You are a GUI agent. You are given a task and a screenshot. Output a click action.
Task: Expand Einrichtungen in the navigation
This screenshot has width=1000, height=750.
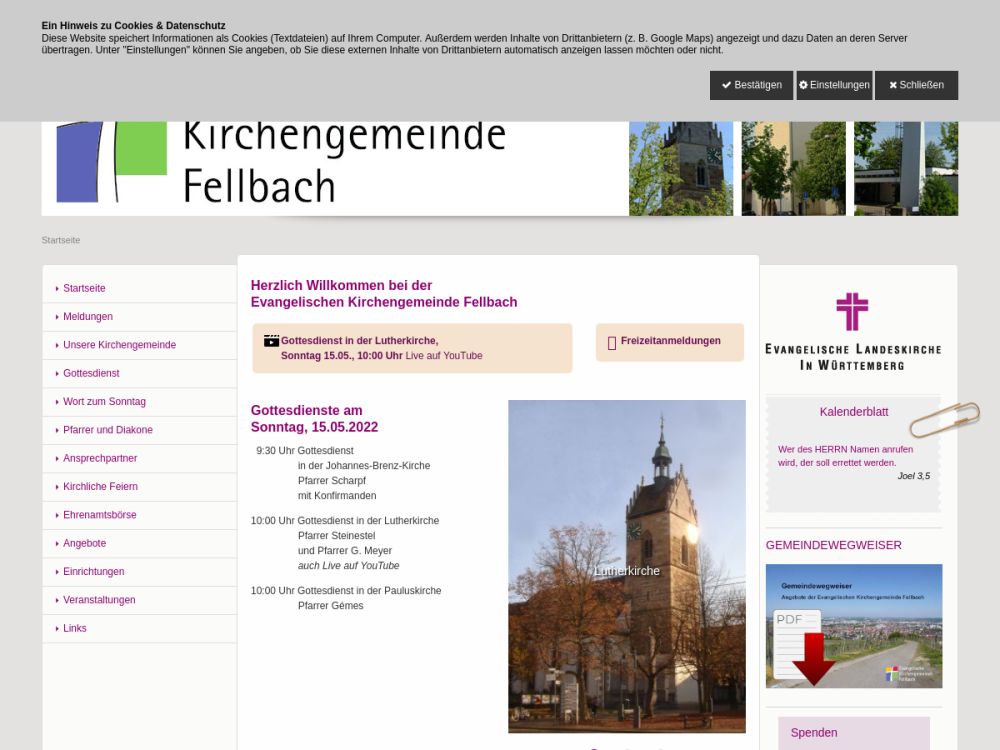point(94,572)
